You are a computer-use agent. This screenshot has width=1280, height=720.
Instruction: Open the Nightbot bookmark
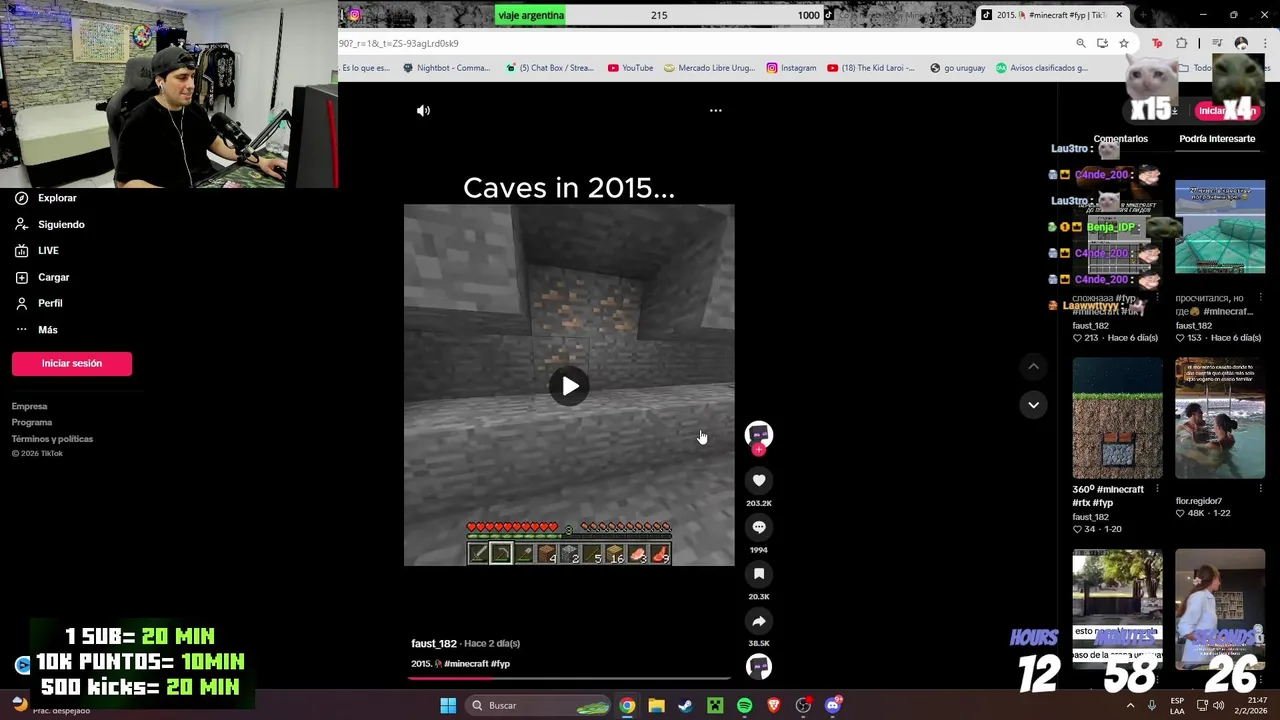(x=446, y=68)
